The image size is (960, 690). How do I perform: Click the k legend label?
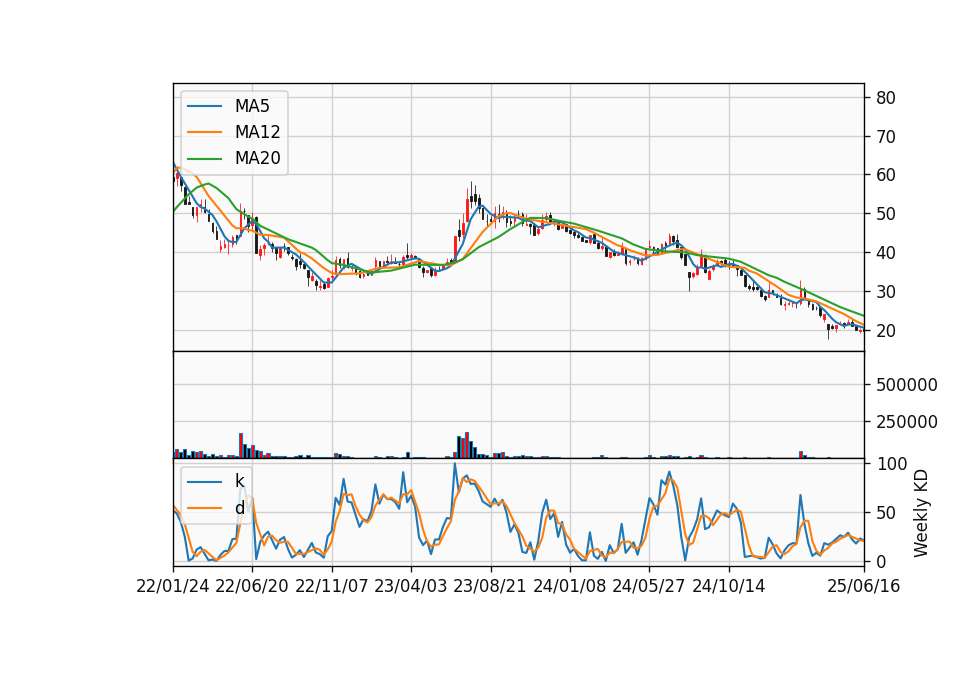(239, 481)
